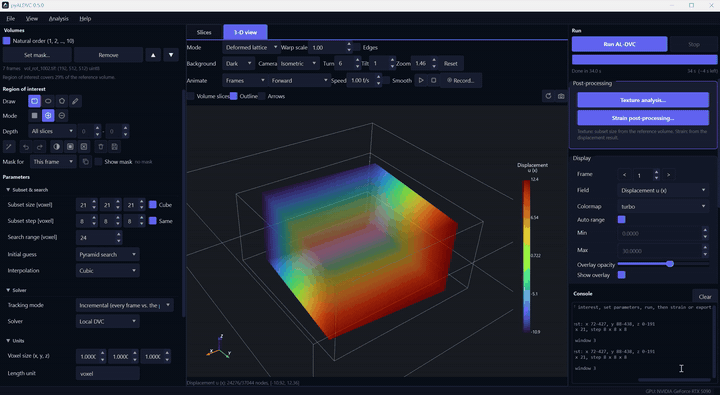The height and width of the screenshot is (395, 720).
Task: Enable the Smooth animation checkbox
Action: pyautogui.click(x=387, y=80)
